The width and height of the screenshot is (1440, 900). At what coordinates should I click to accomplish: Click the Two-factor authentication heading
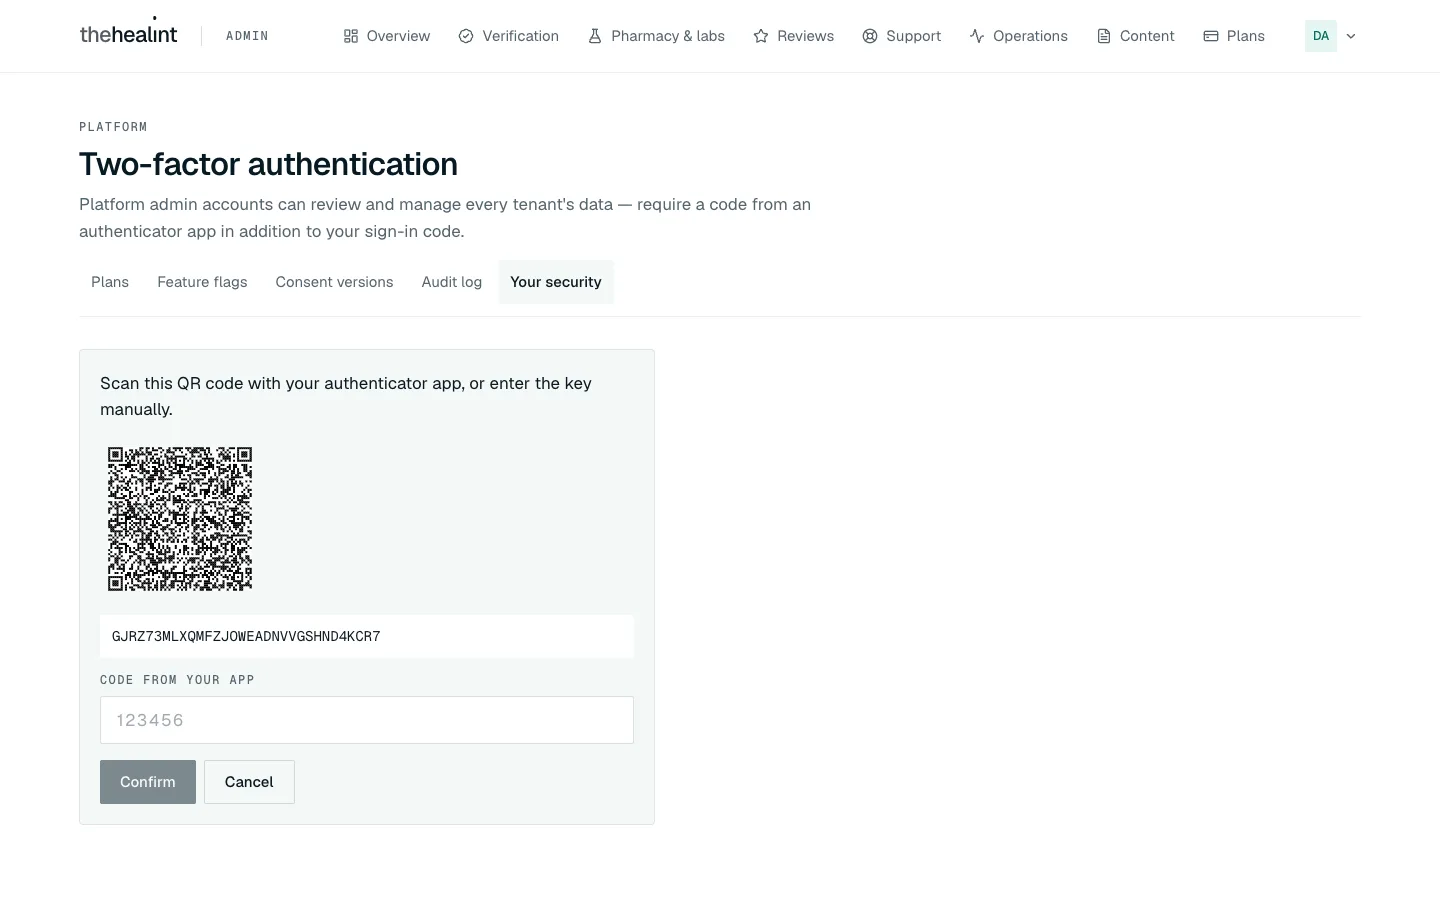tap(268, 164)
